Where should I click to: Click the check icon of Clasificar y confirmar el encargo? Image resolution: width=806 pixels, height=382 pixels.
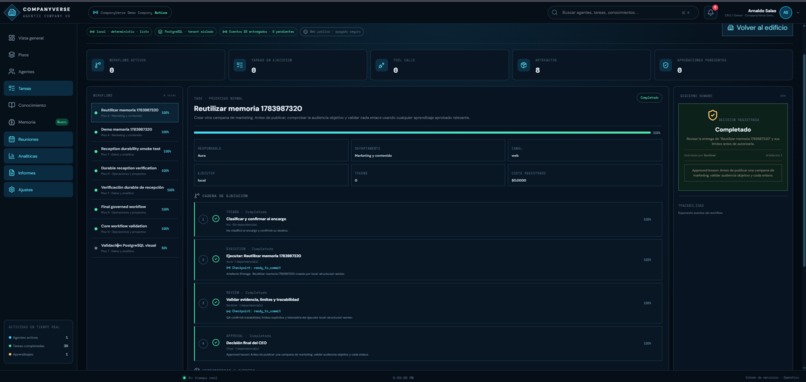pyautogui.click(x=216, y=219)
